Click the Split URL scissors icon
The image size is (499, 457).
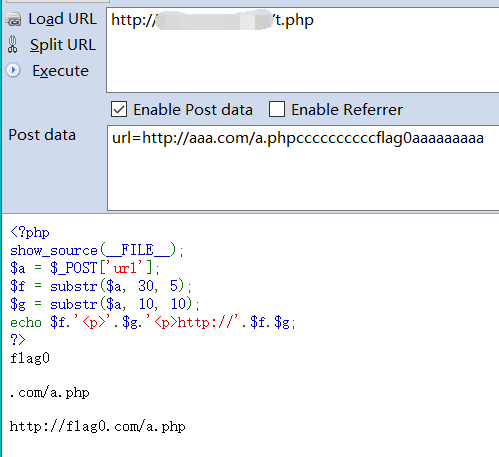click(x=13, y=44)
